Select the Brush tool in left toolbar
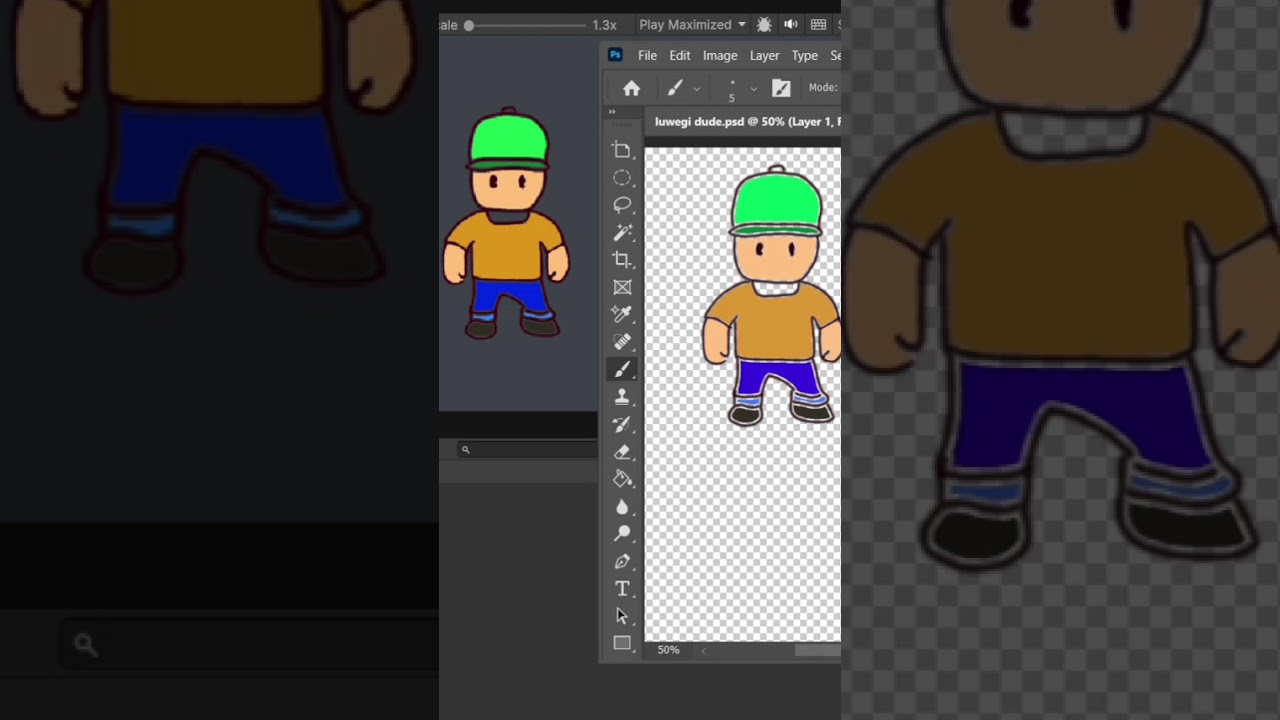The width and height of the screenshot is (1280, 720). pyautogui.click(x=622, y=369)
